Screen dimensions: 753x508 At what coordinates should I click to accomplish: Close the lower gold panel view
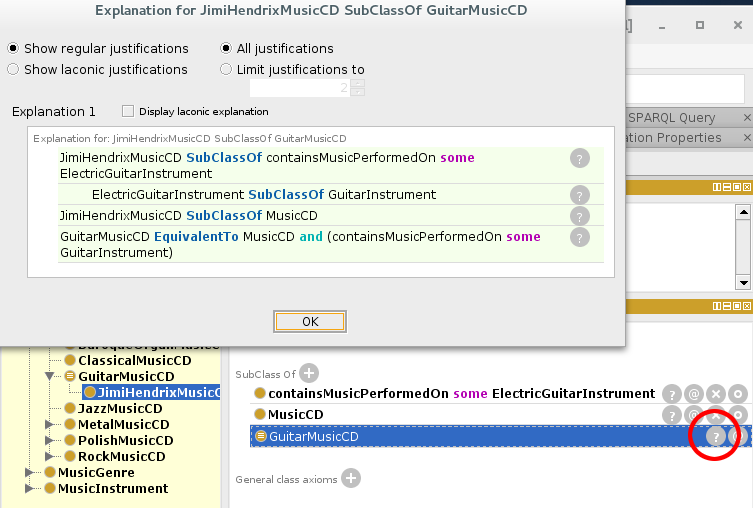click(x=747, y=306)
